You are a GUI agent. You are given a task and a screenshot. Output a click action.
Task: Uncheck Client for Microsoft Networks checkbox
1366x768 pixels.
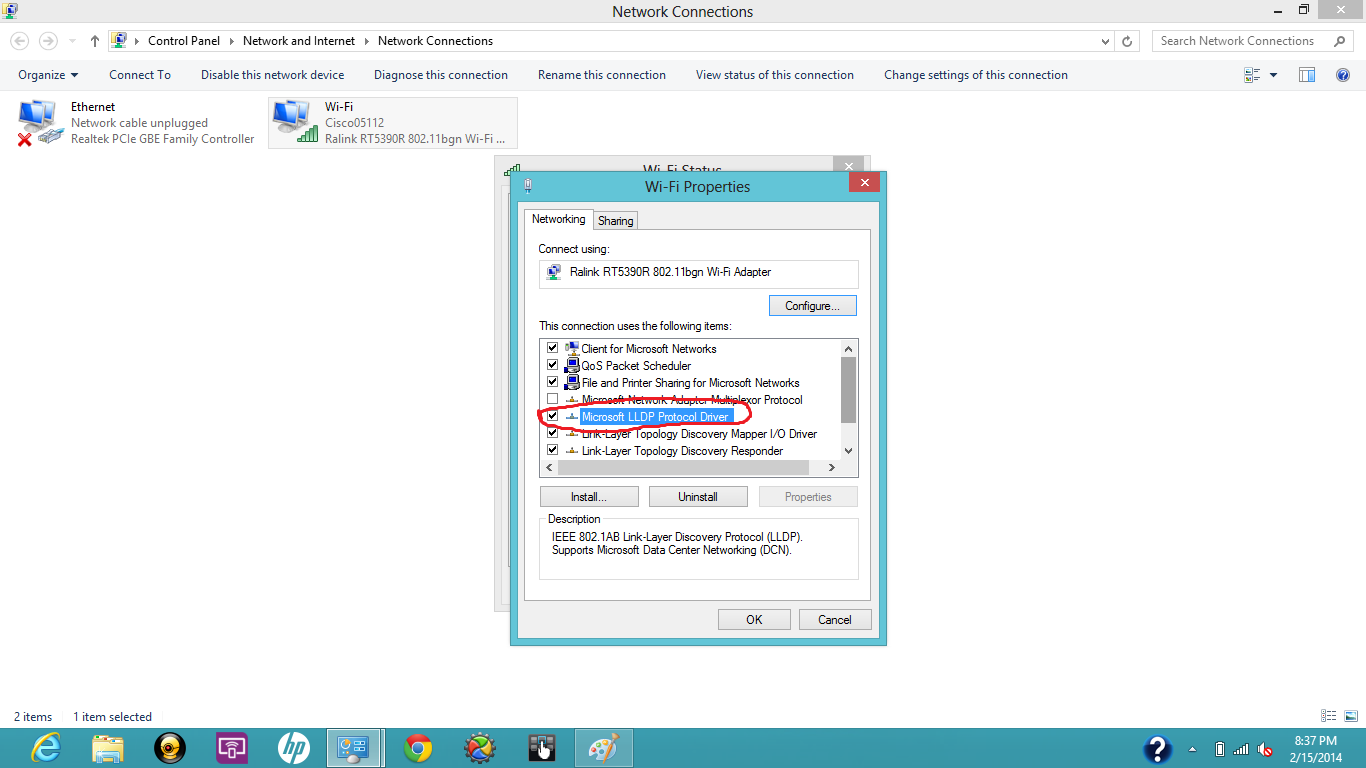(552, 348)
